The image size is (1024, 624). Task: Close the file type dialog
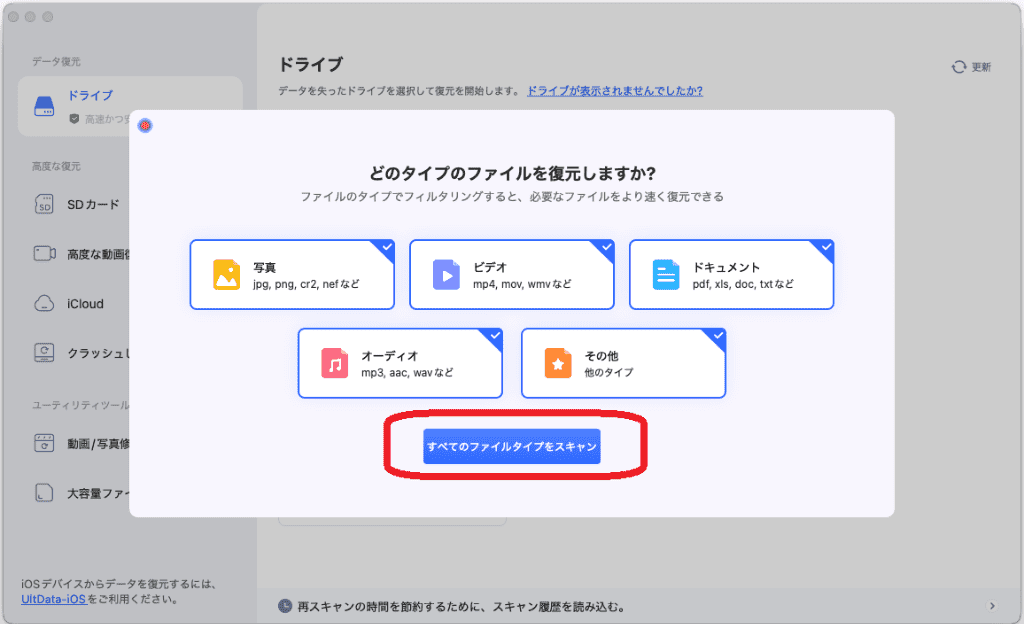(145, 125)
